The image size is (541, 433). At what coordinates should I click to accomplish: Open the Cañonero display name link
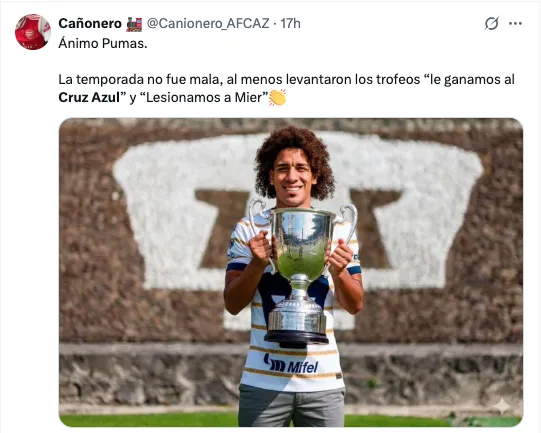(x=90, y=23)
